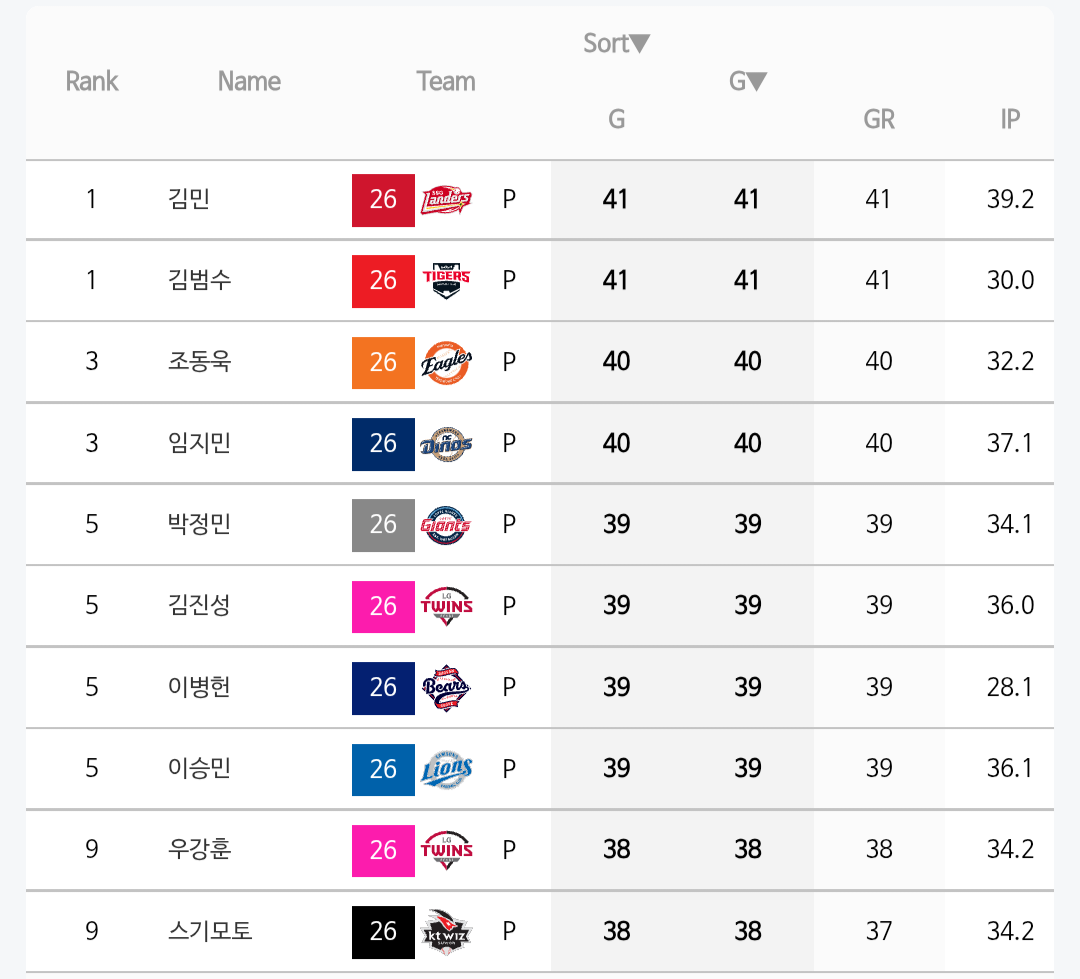Click the orange 26 badge for Eagles
This screenshot has height=979, width=1080.
coord(383,363)
